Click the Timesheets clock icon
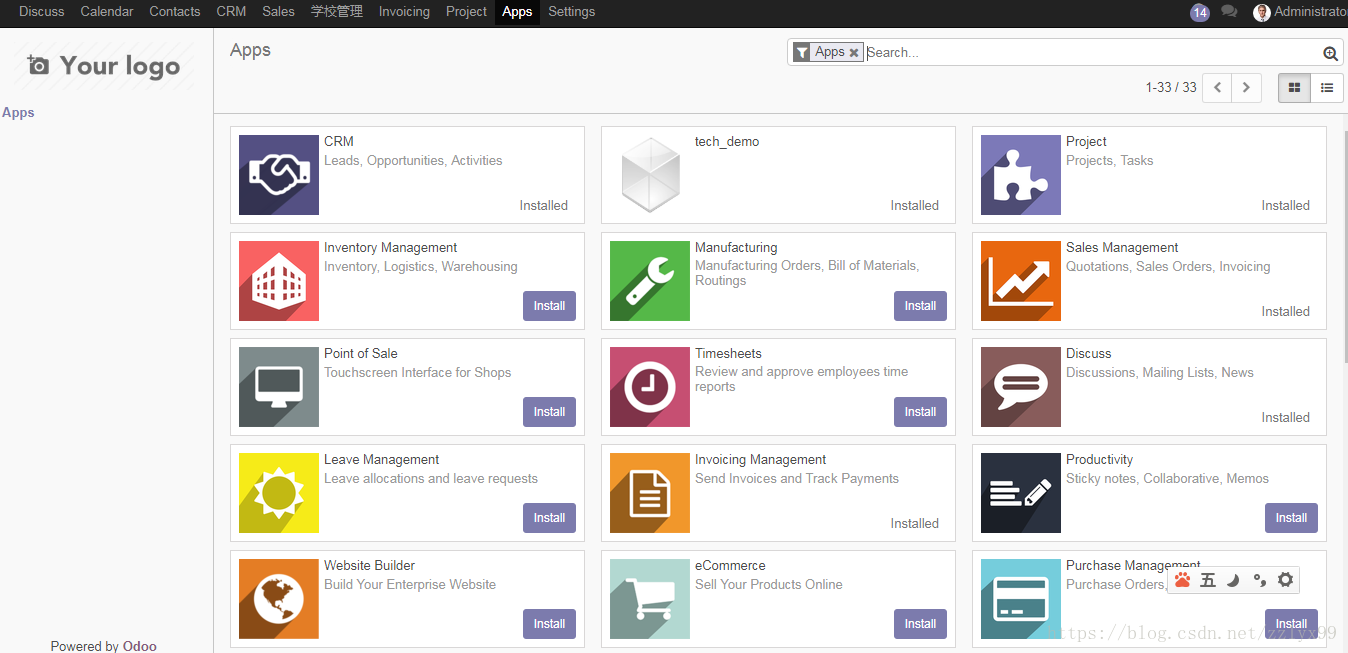Viewport: 1348px width, 653px height. 650,387
